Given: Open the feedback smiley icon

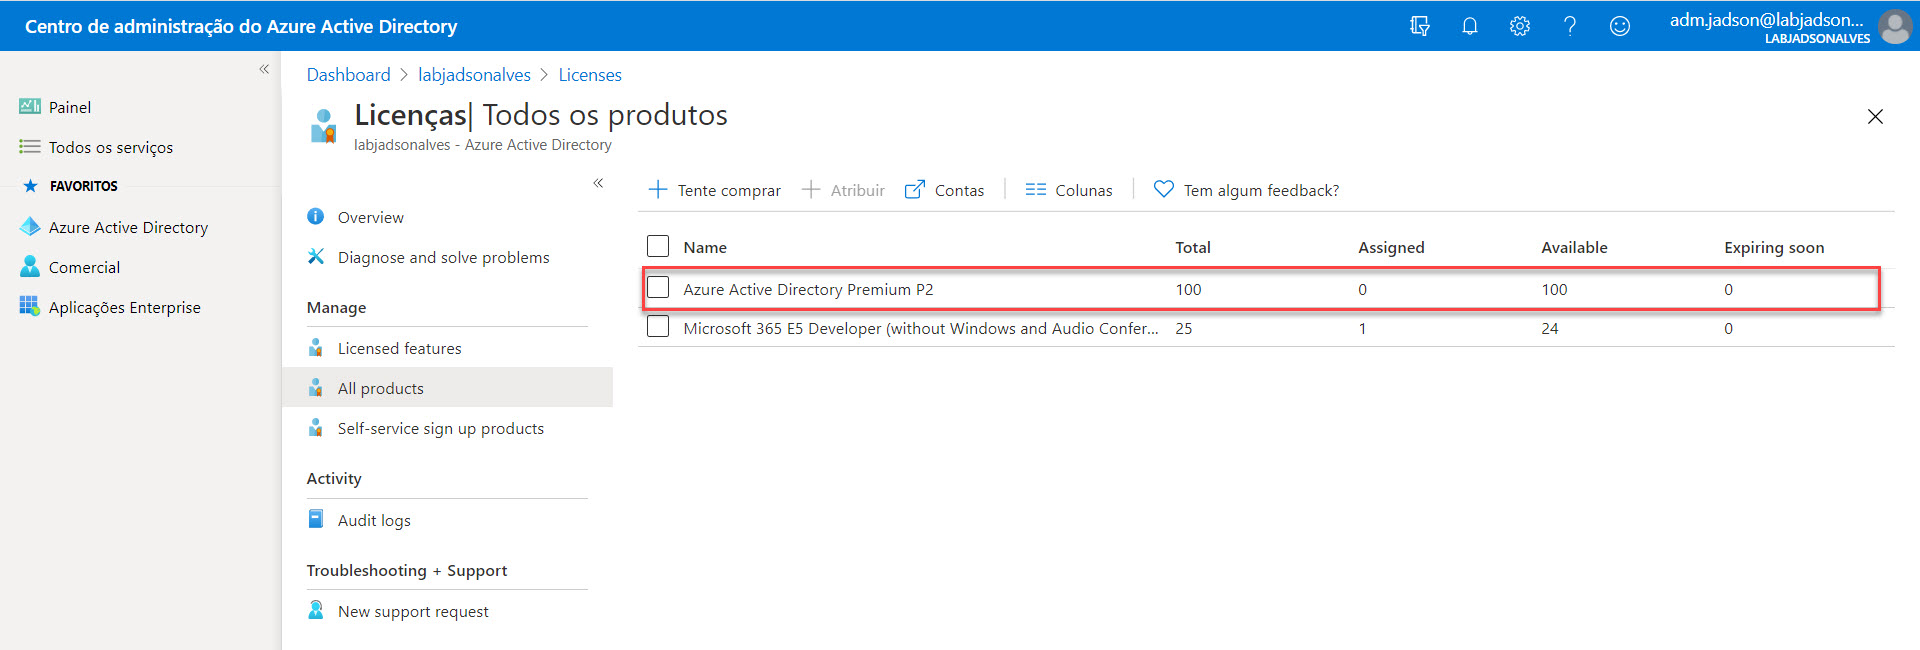Looking at the screenshot, I should pyautogui.click(x=1619, y=26).
